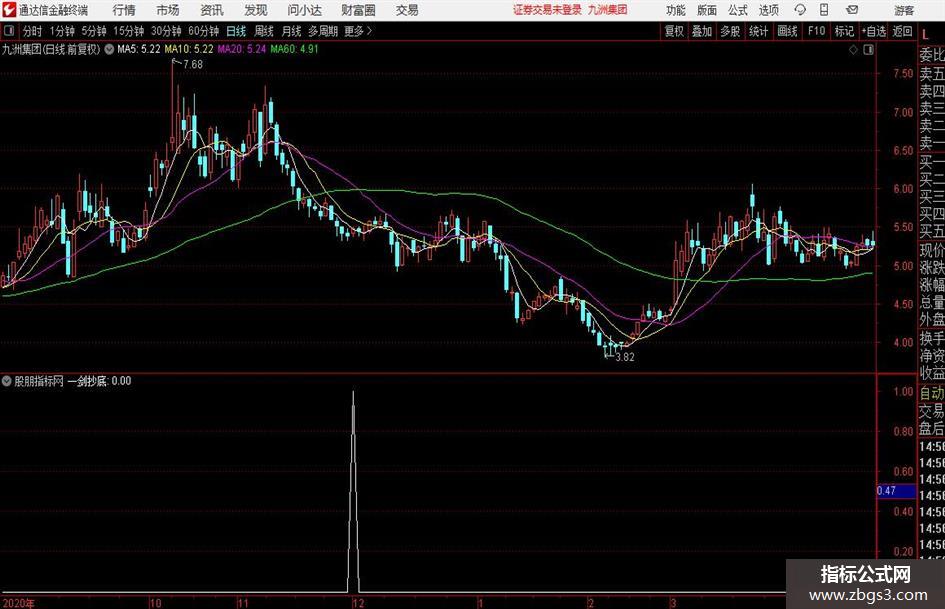This screenshot has width=945, height=609.
Task: Switch to the 5分钟 period tab
Action: tap(93, 31)
